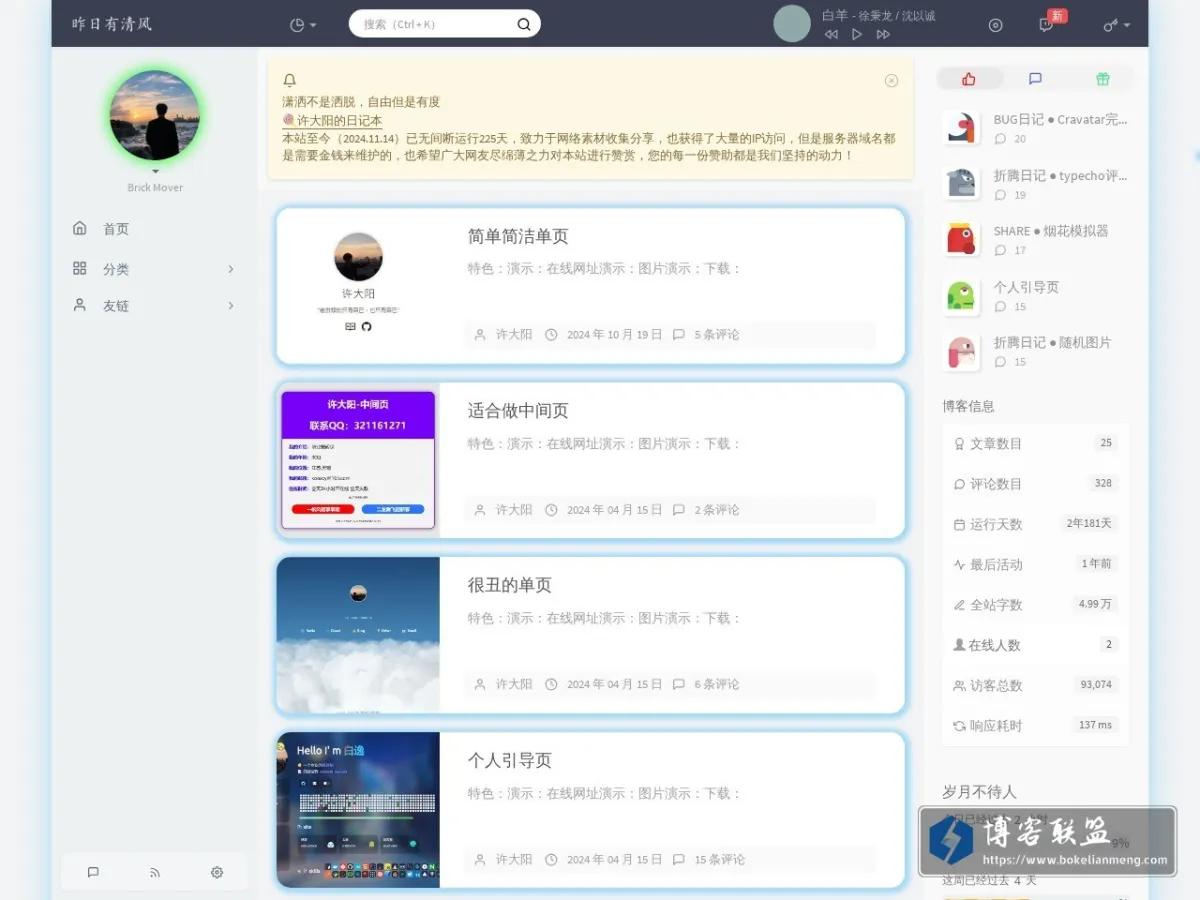The height and width of the screenshot is (900, 1200).
Task: Open the history clock dropdown in header
Action: pos(302,25)
